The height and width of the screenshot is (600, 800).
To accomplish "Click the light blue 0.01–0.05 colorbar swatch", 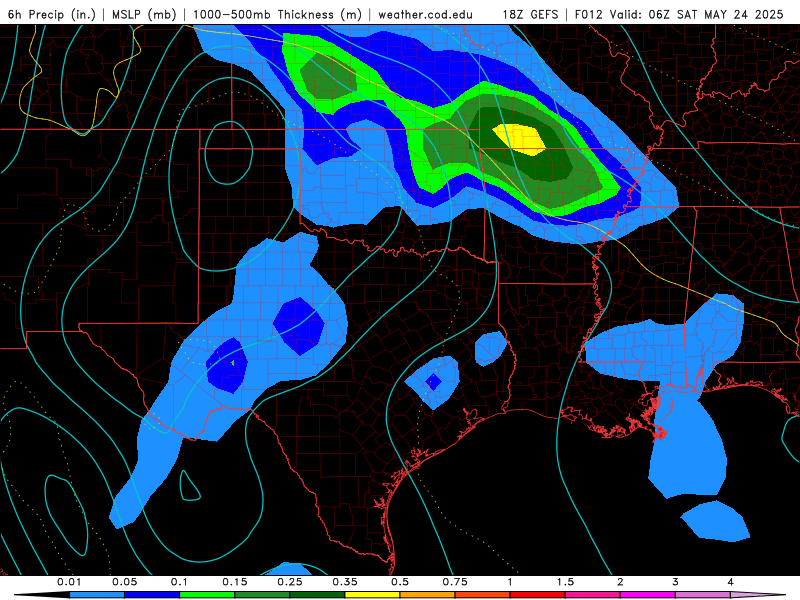I will pyautogui.click(x=97, y=595).
